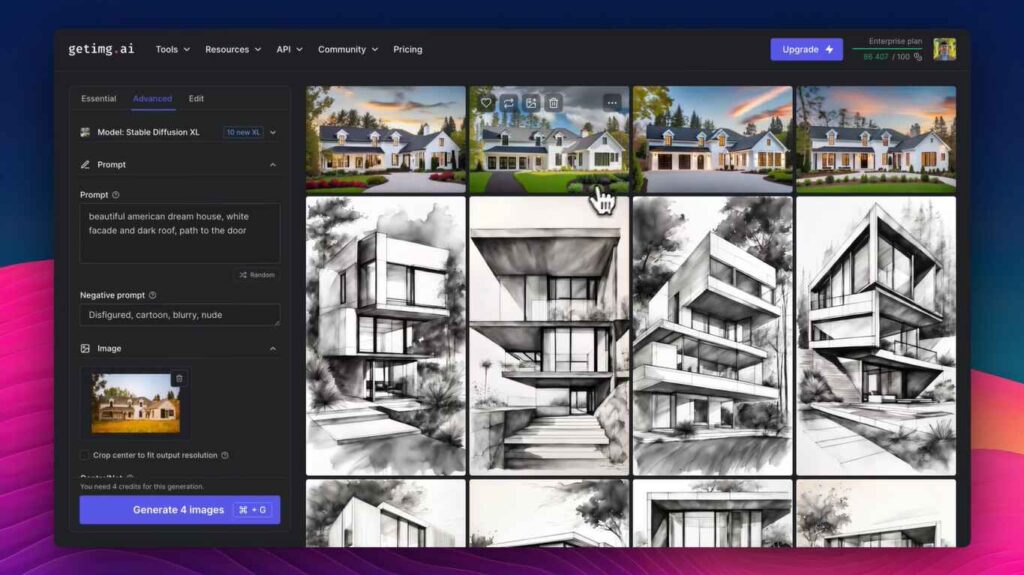Click the help icon next to Negative prompt
The width and height of the screenshot is (1024, 575).
[152, 295]
